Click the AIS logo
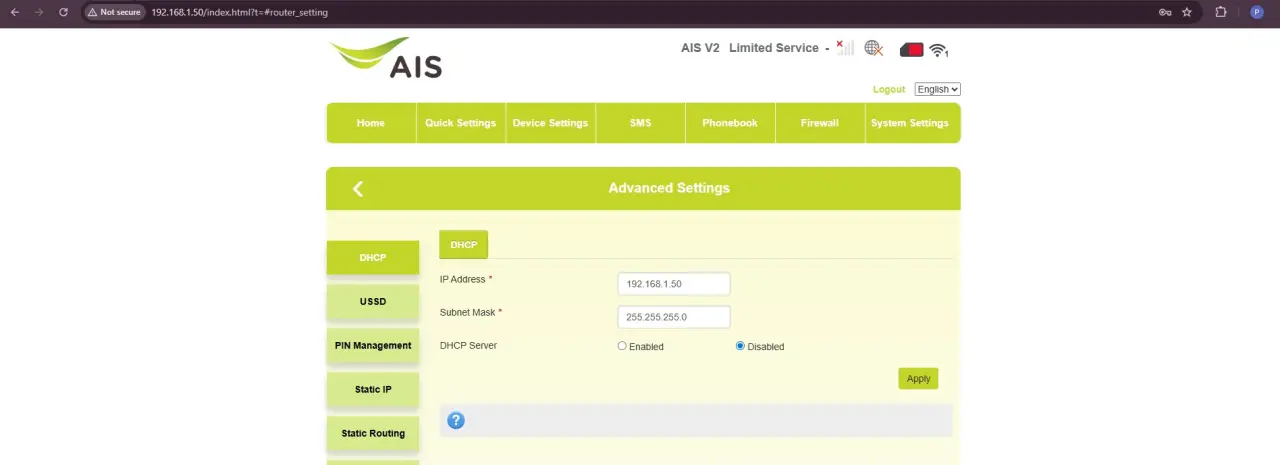The height and width of the screenshot is (465, 1280). 386,58
